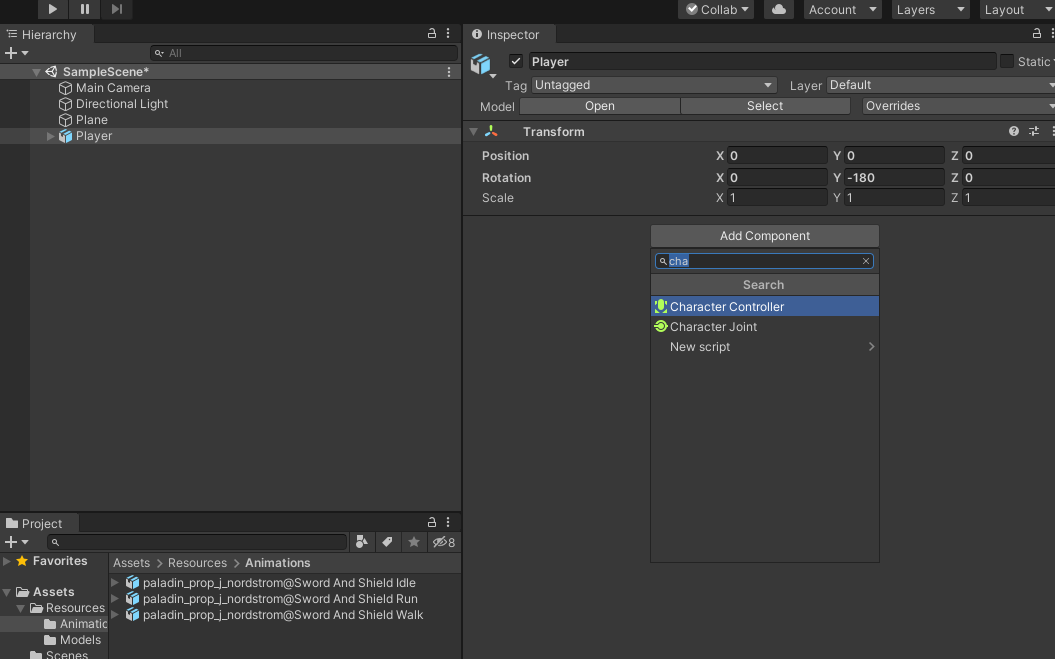Toggle the Static checkbox
This screenshot has width=1055, height=659.
[x=1007, y=61]
